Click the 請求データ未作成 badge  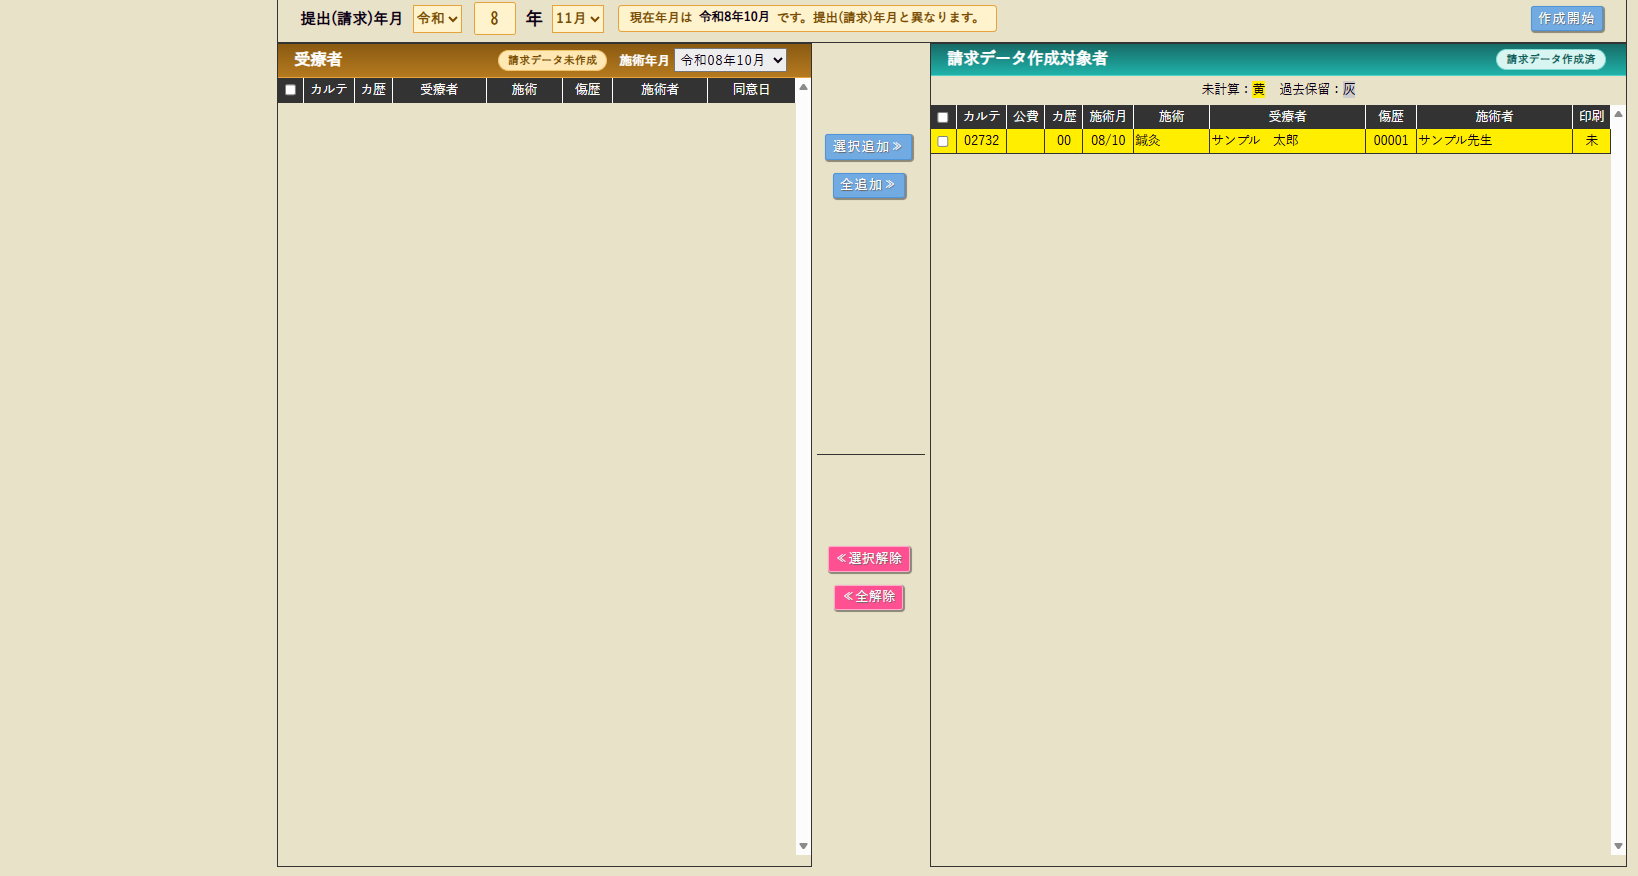(x=552, y=61)
